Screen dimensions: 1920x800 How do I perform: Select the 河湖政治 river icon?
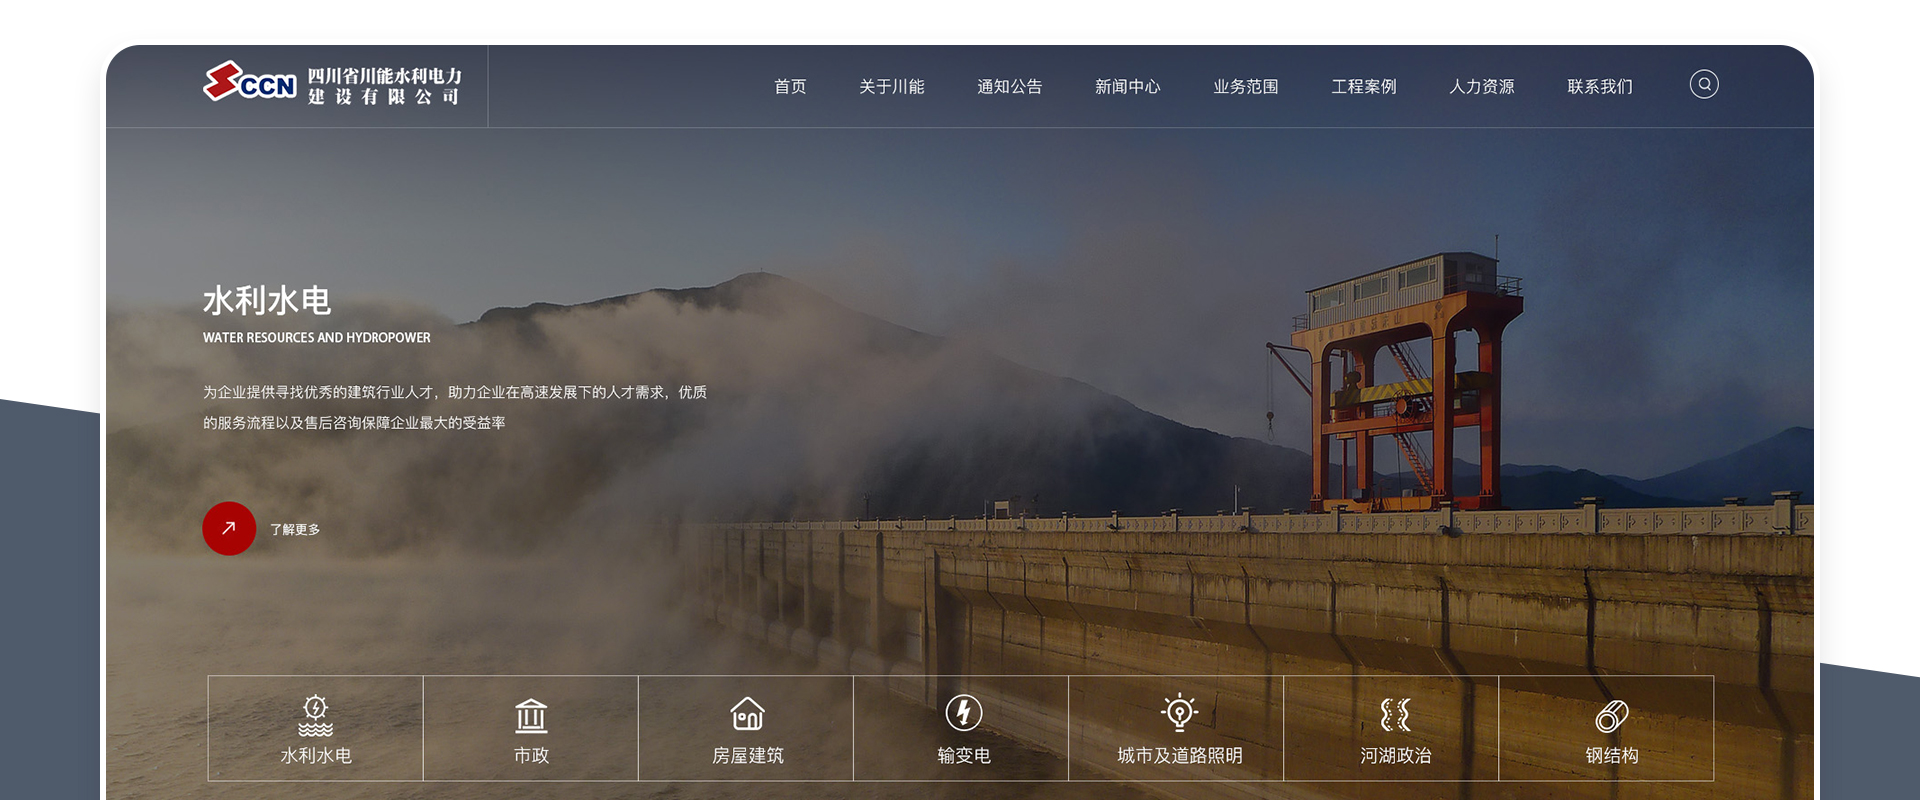pos(1395,714)
